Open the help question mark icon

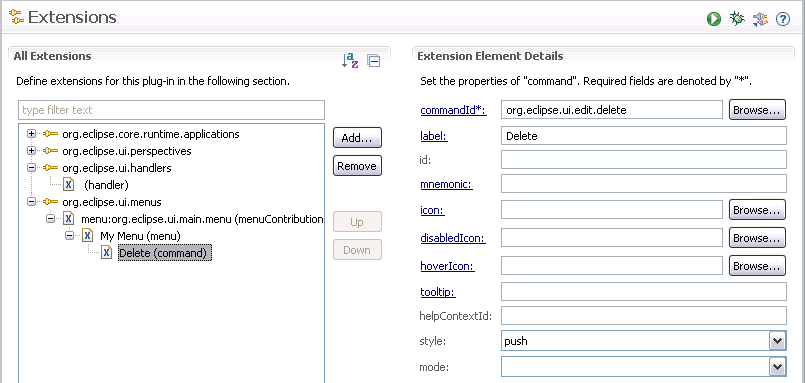(782, 20)
